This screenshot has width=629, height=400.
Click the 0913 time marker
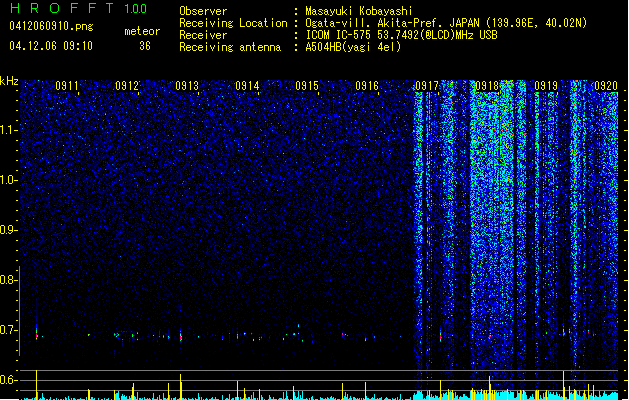coord(187,86)
